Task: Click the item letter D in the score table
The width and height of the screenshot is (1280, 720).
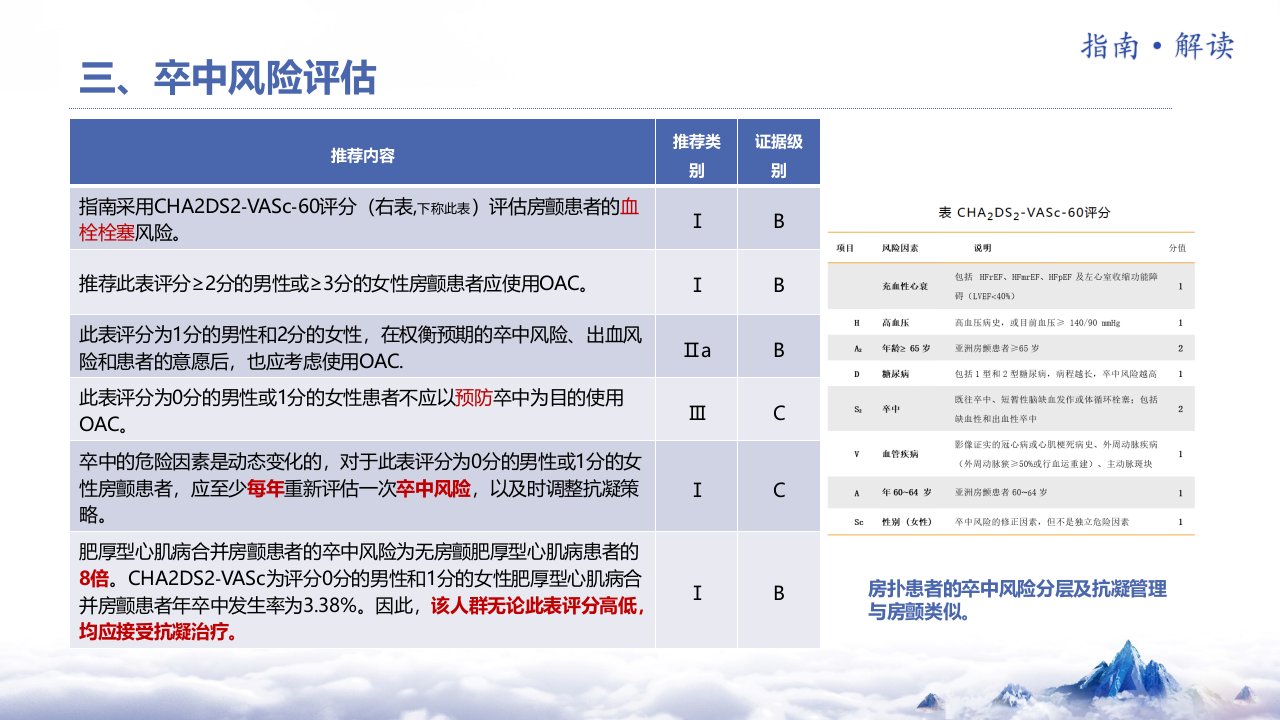Action: (857, 374)
